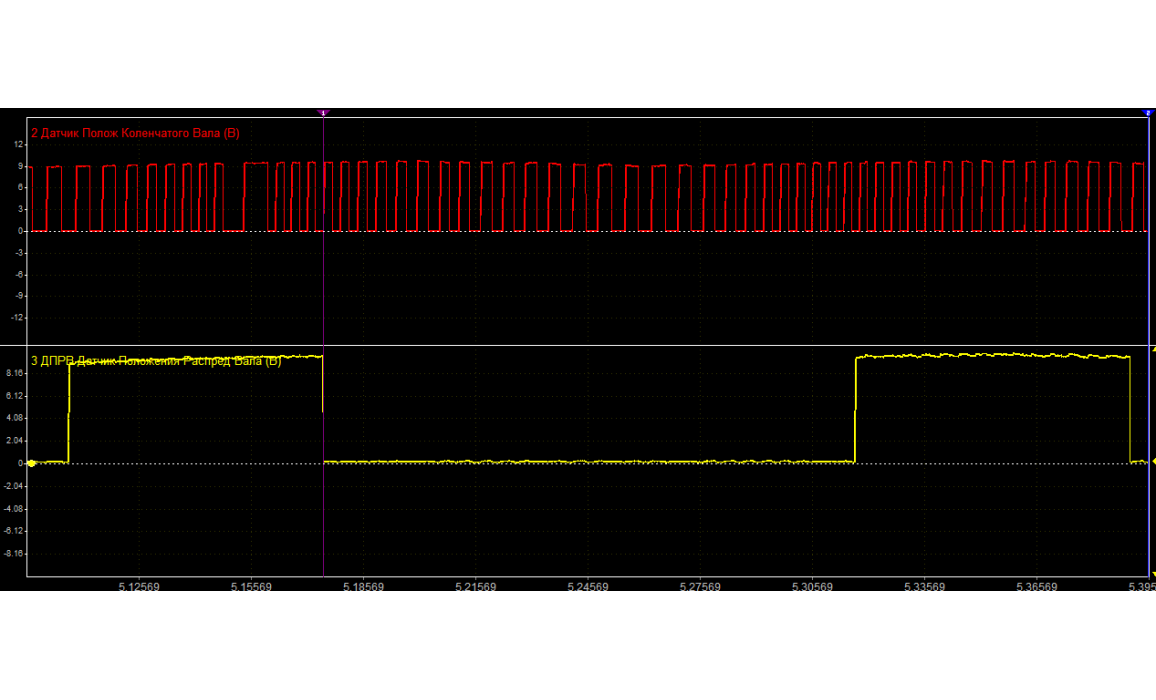Click the wide missing-tooth pulse in red waveform

[256, 195]
